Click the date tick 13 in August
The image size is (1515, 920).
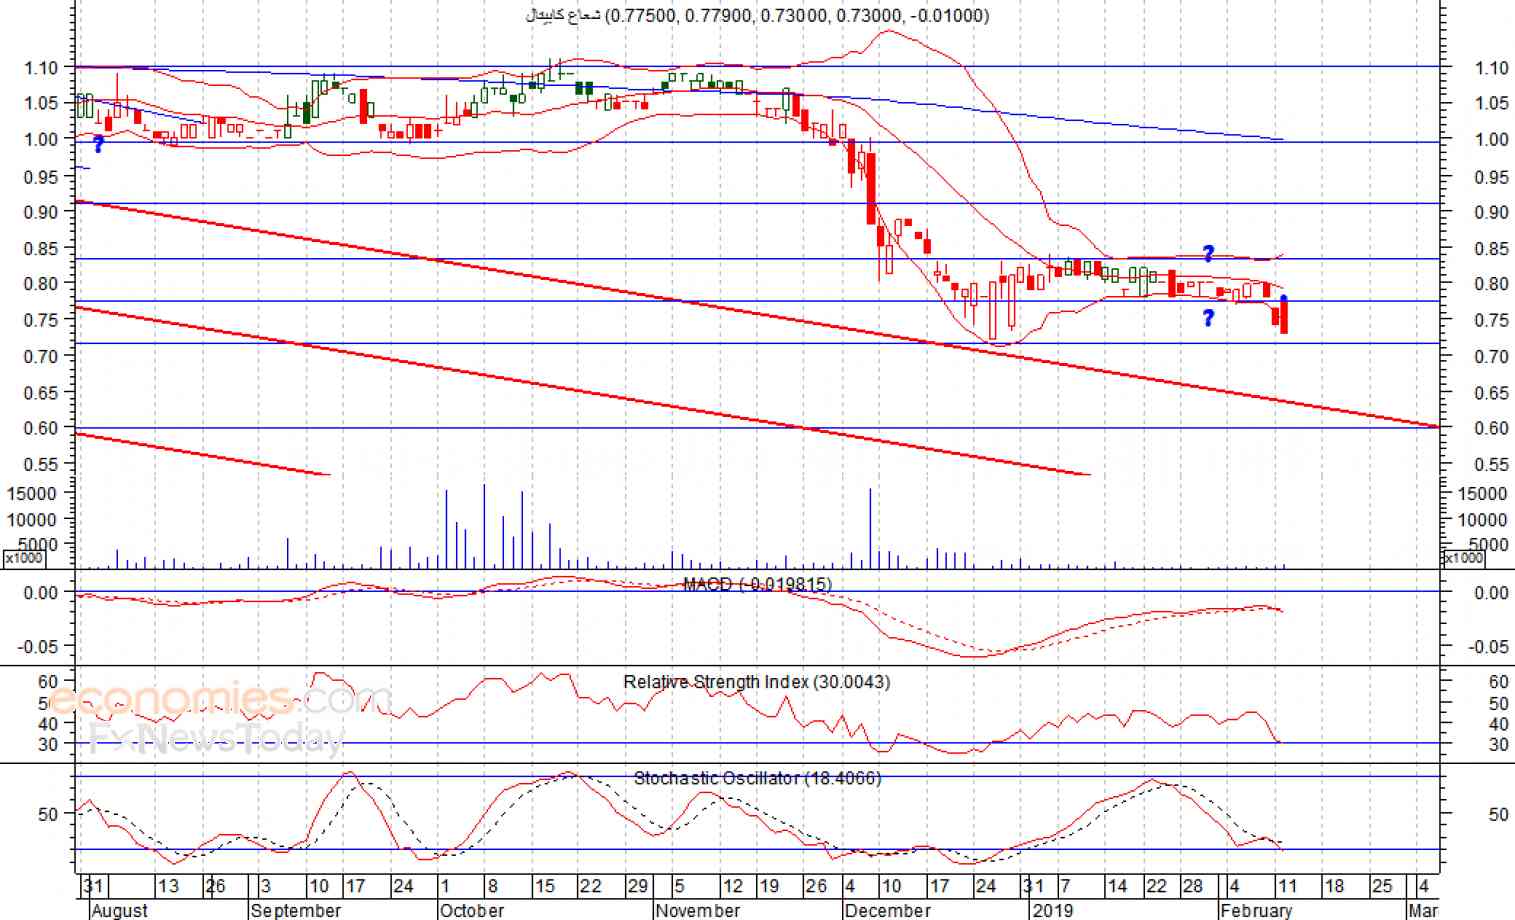168,886
